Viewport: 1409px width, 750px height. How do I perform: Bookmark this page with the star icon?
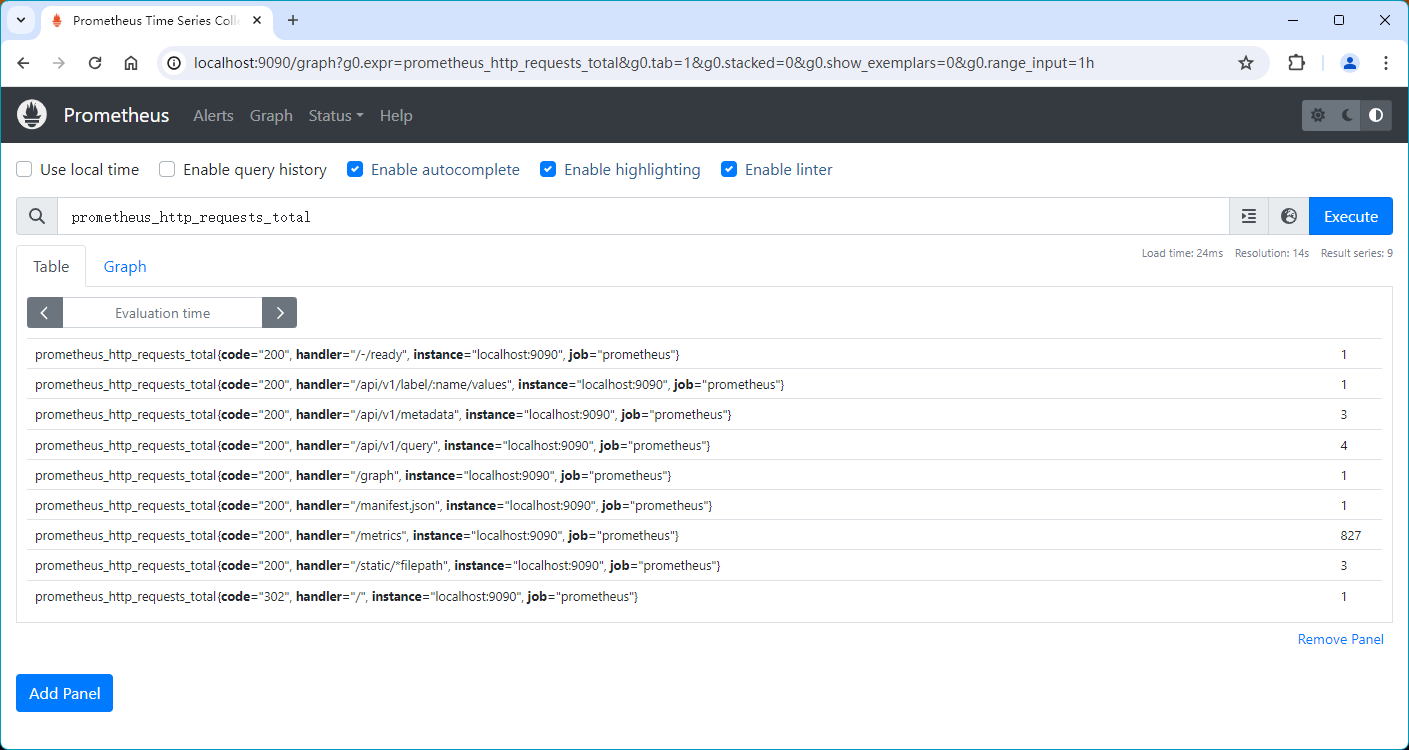click(1246, 63)
